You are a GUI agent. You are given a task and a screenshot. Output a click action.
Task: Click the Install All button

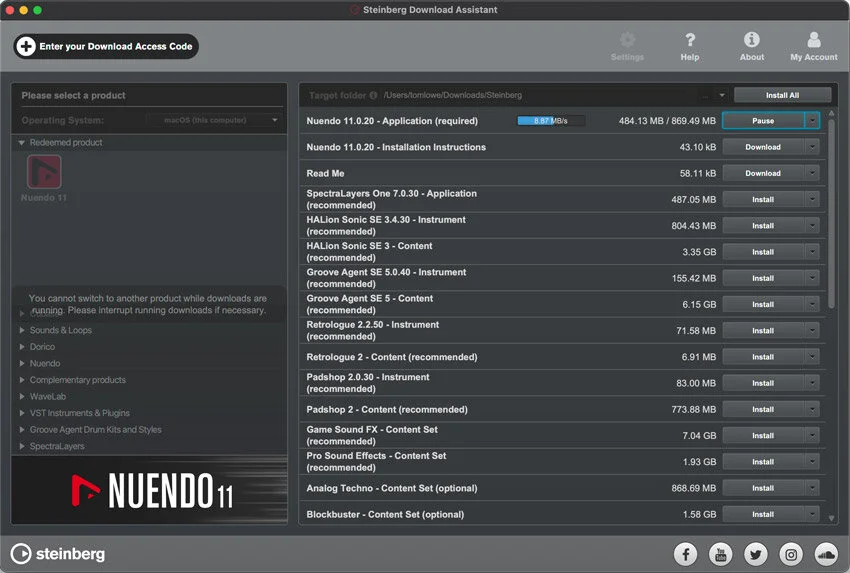(782, 95)
